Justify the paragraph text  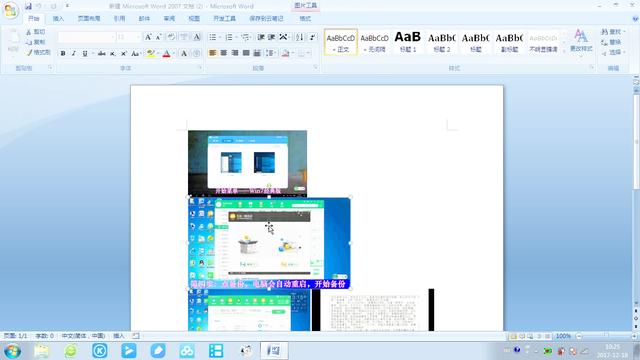pyautogui.click(x=246, y=53)
